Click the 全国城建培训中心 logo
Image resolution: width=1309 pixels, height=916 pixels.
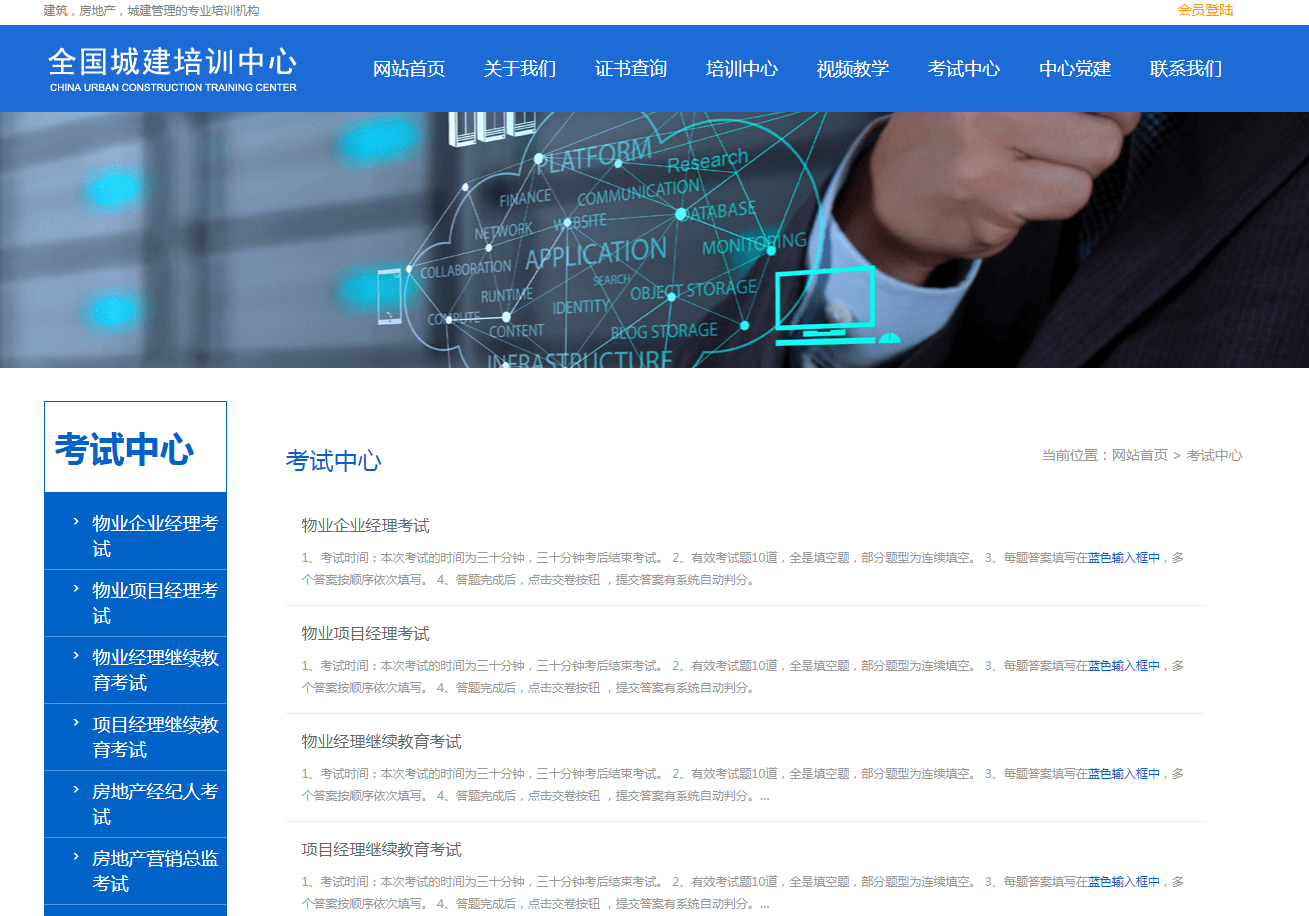(x=170, y=68)
